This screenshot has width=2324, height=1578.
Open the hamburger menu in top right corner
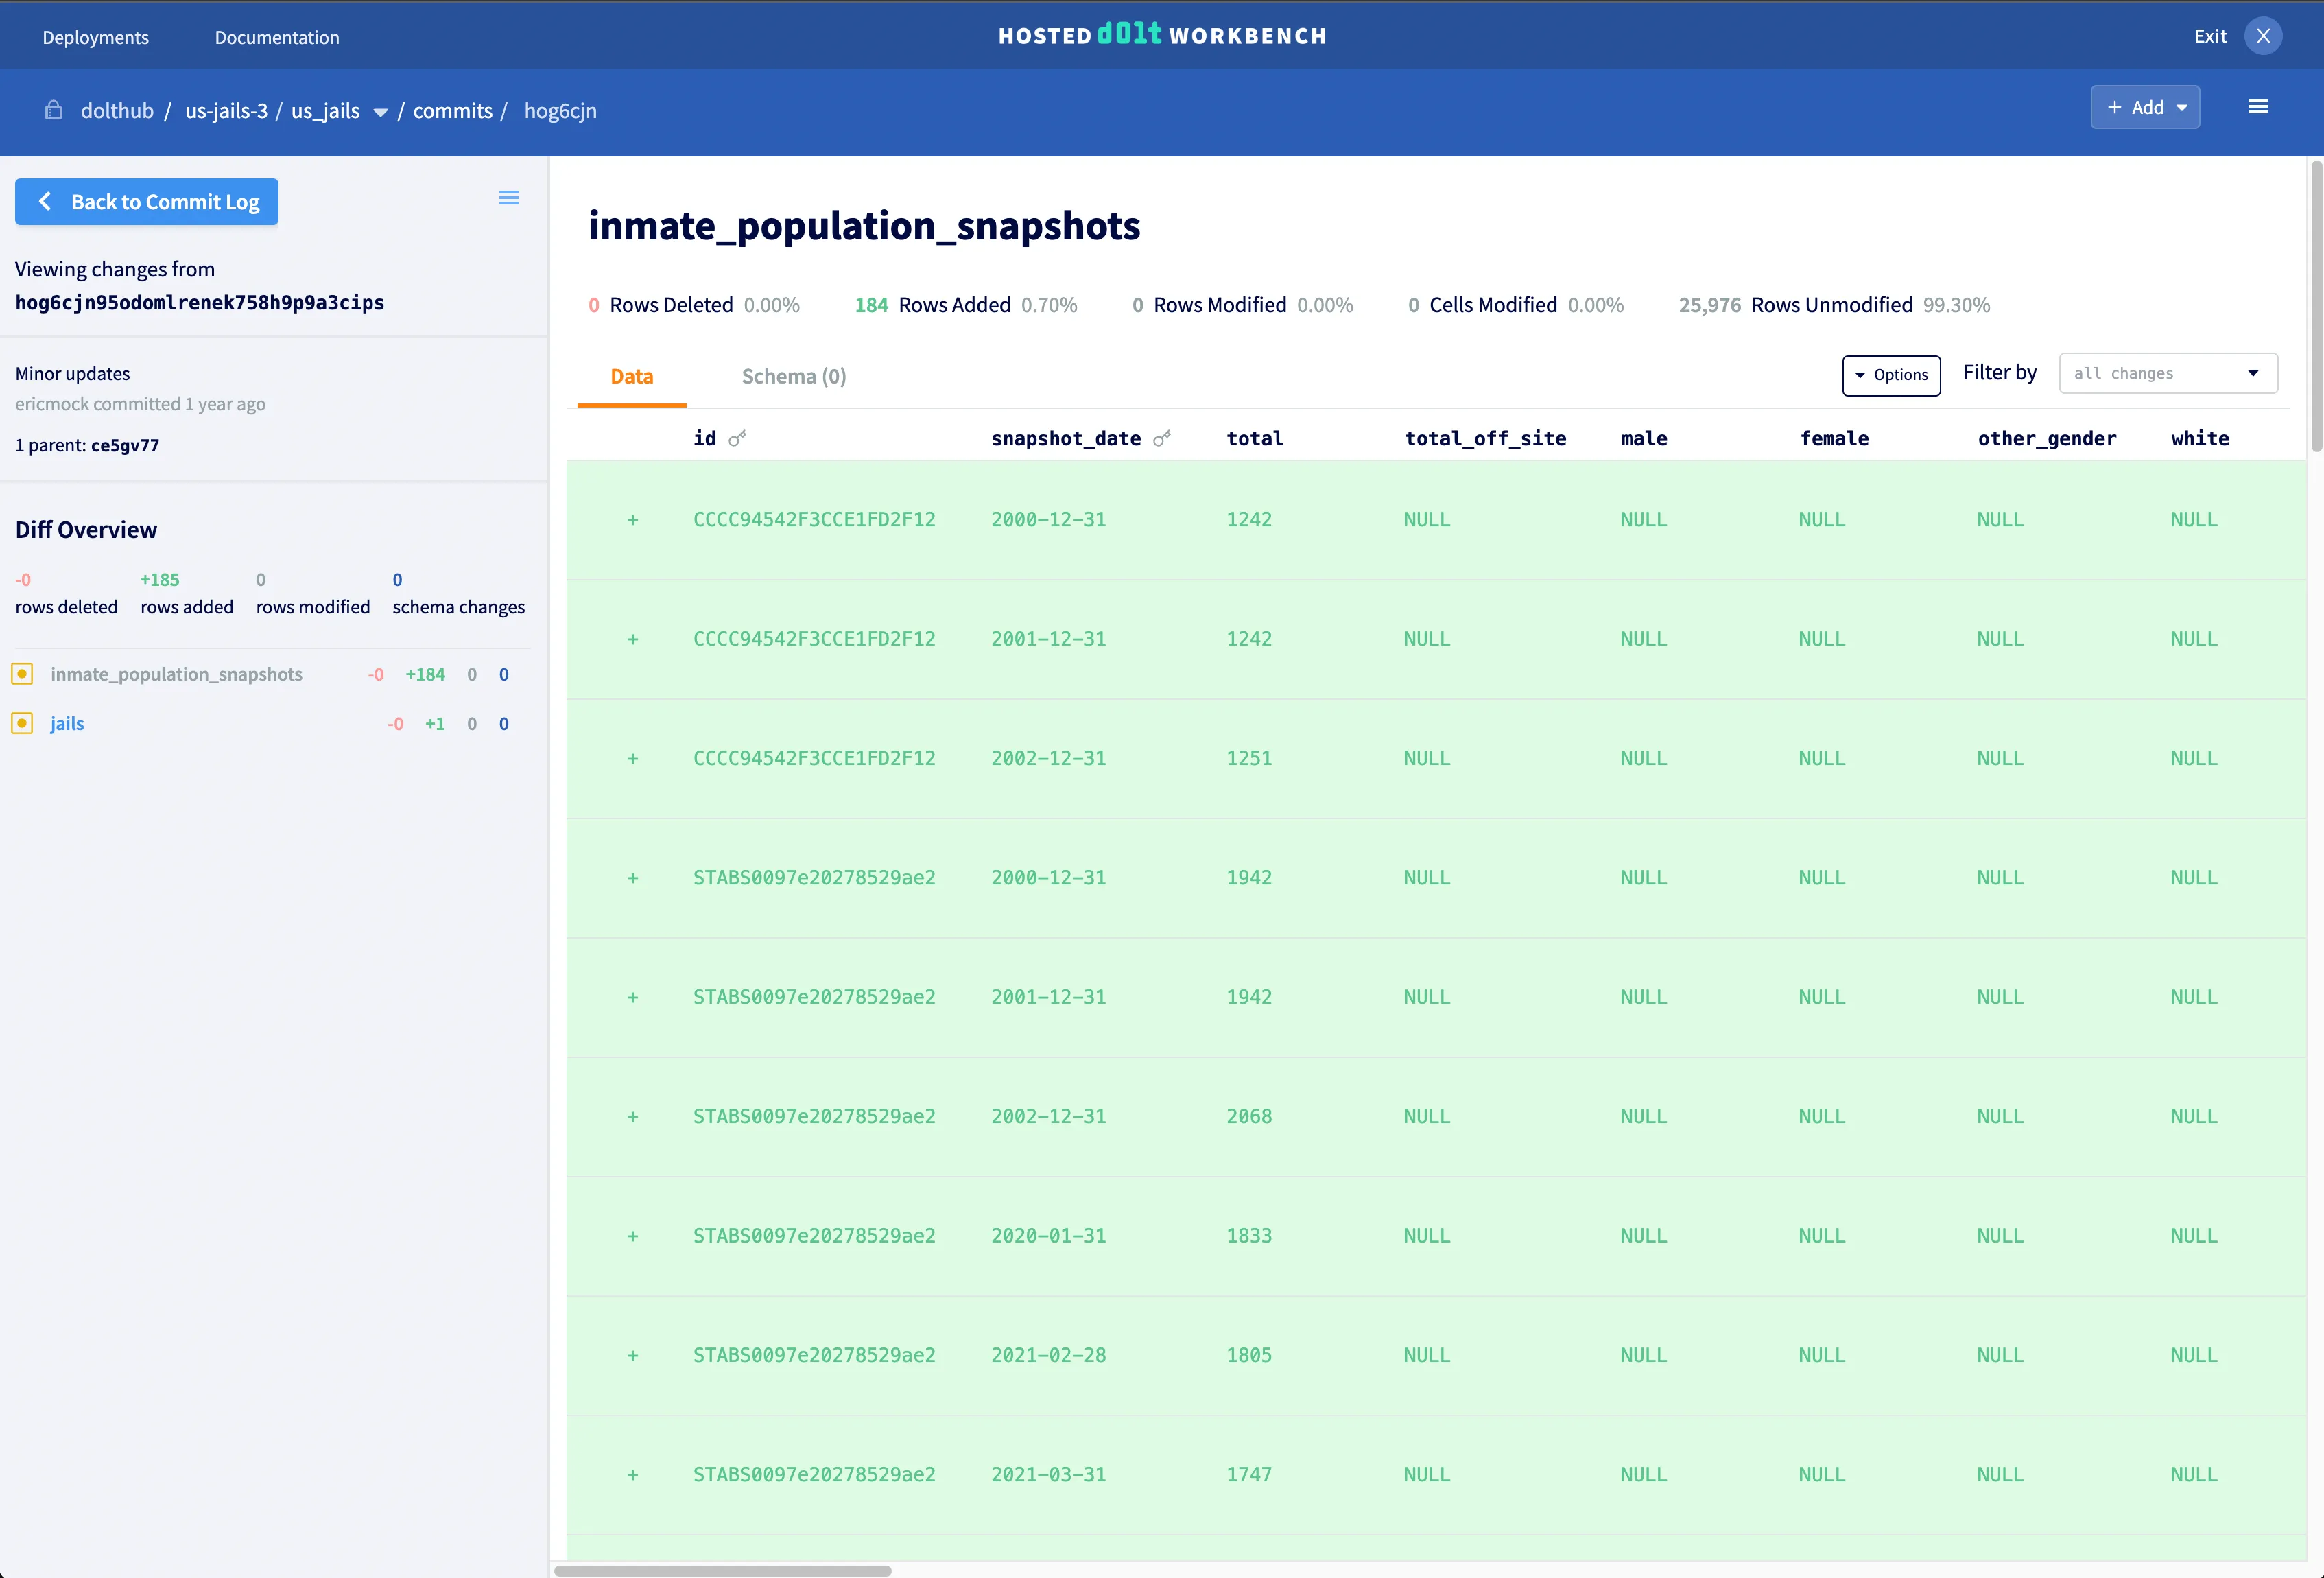2258,107
